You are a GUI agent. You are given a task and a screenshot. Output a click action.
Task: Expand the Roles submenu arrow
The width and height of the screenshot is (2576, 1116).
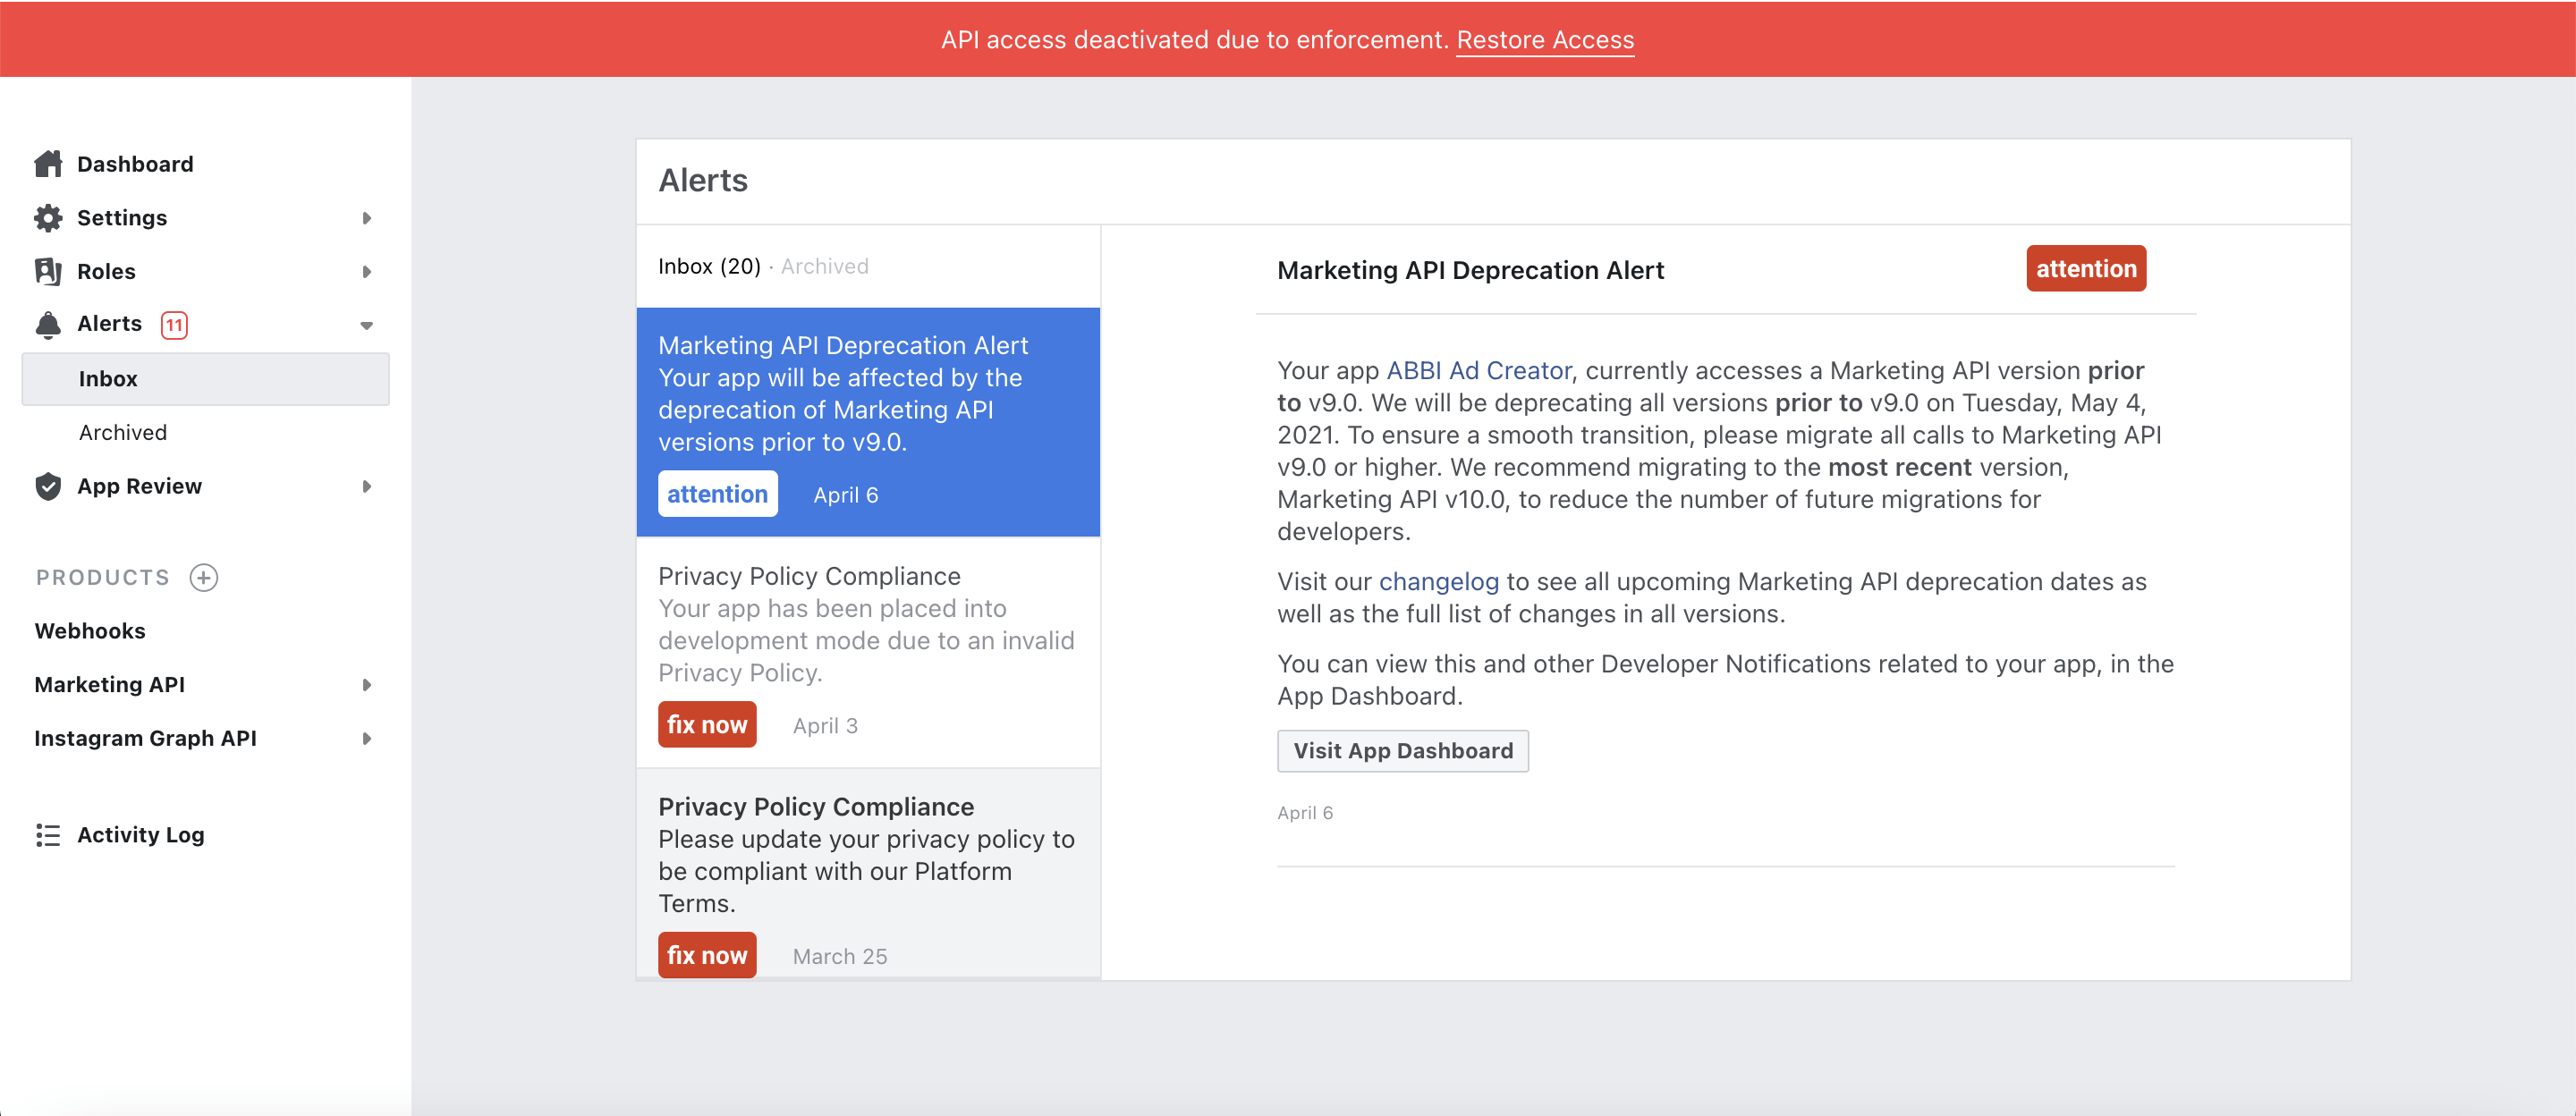click(x=367, y=271)
